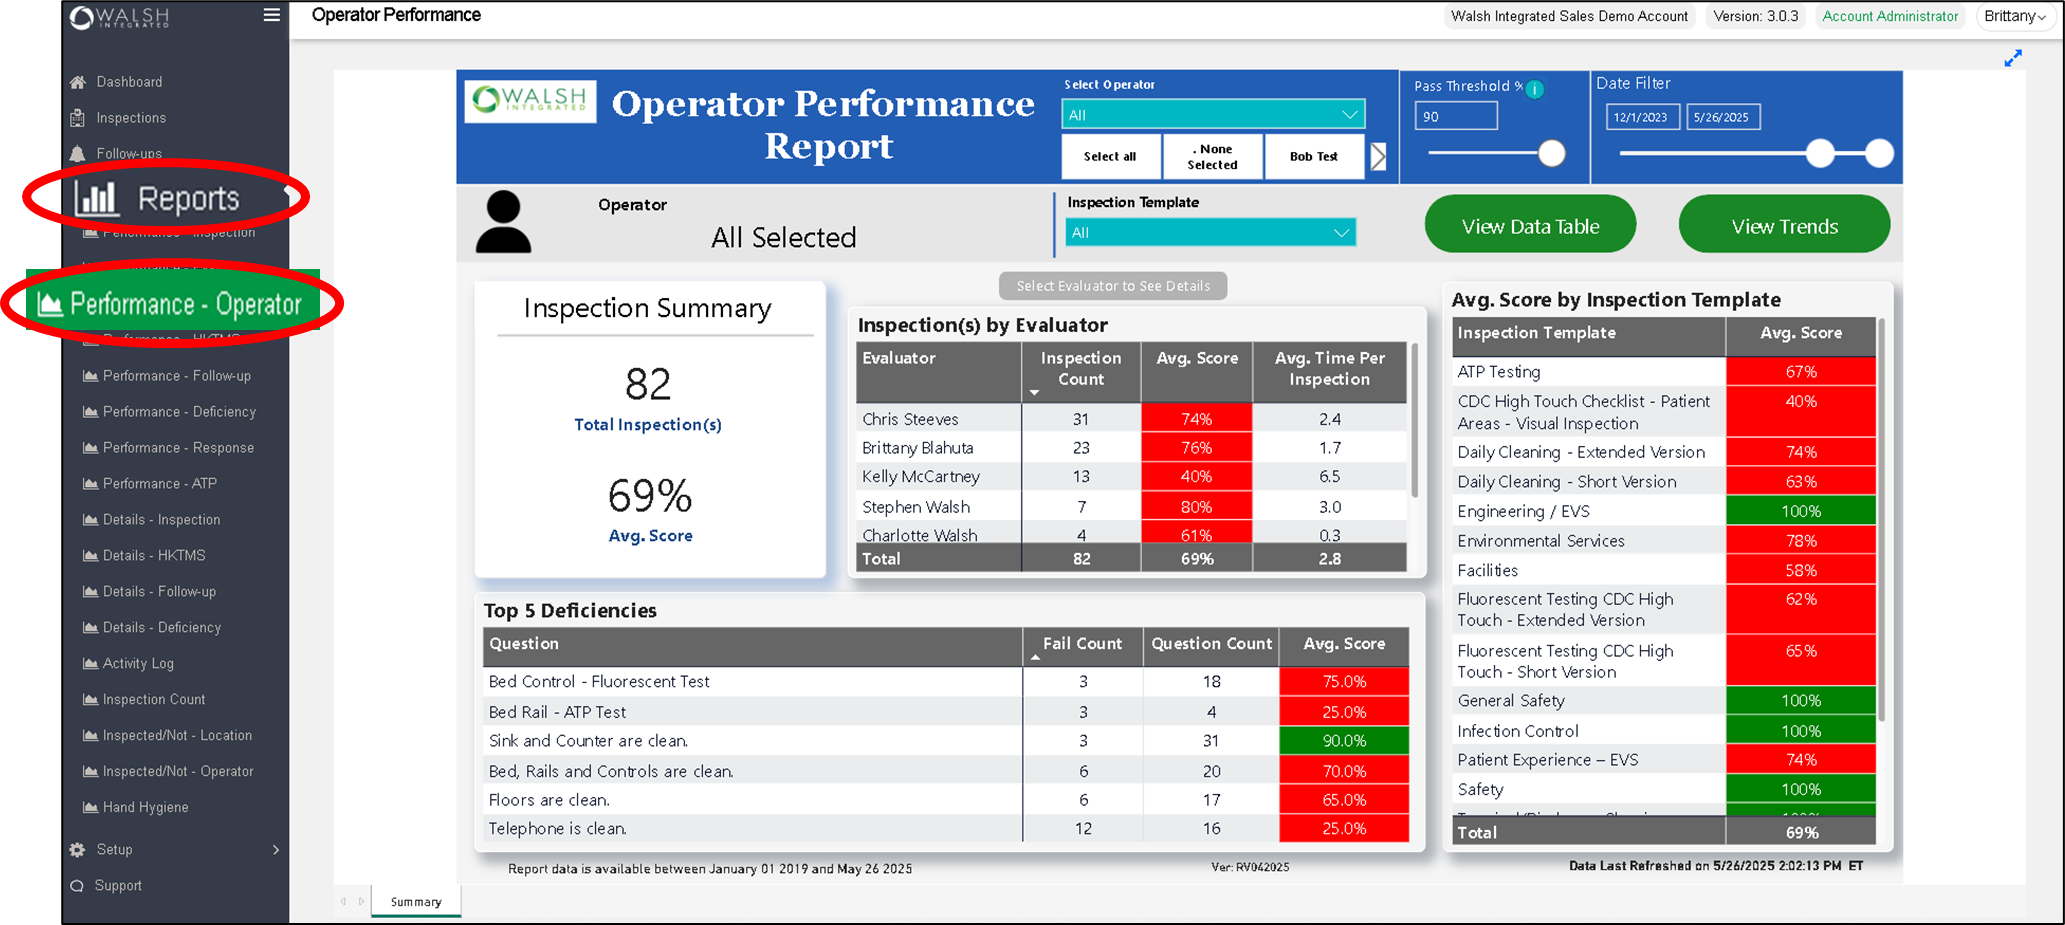Click next arrow beside Bob Test
Screen dimensions: 2065x925
[x=1379, y=157]
